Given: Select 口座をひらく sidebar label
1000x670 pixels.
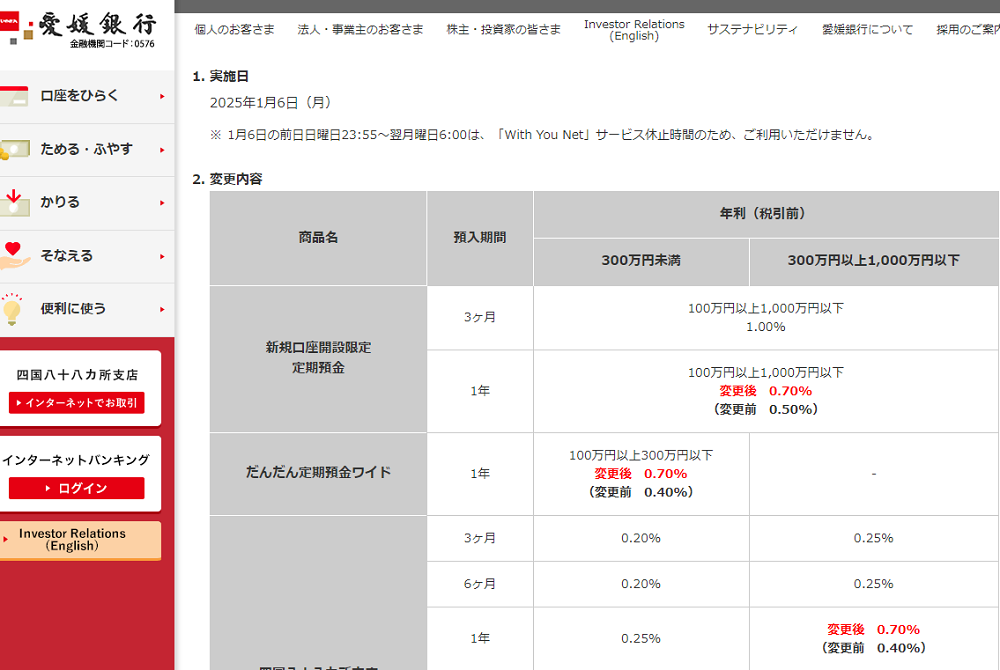Looking at the screenshot, I should [x=80, y=96].
